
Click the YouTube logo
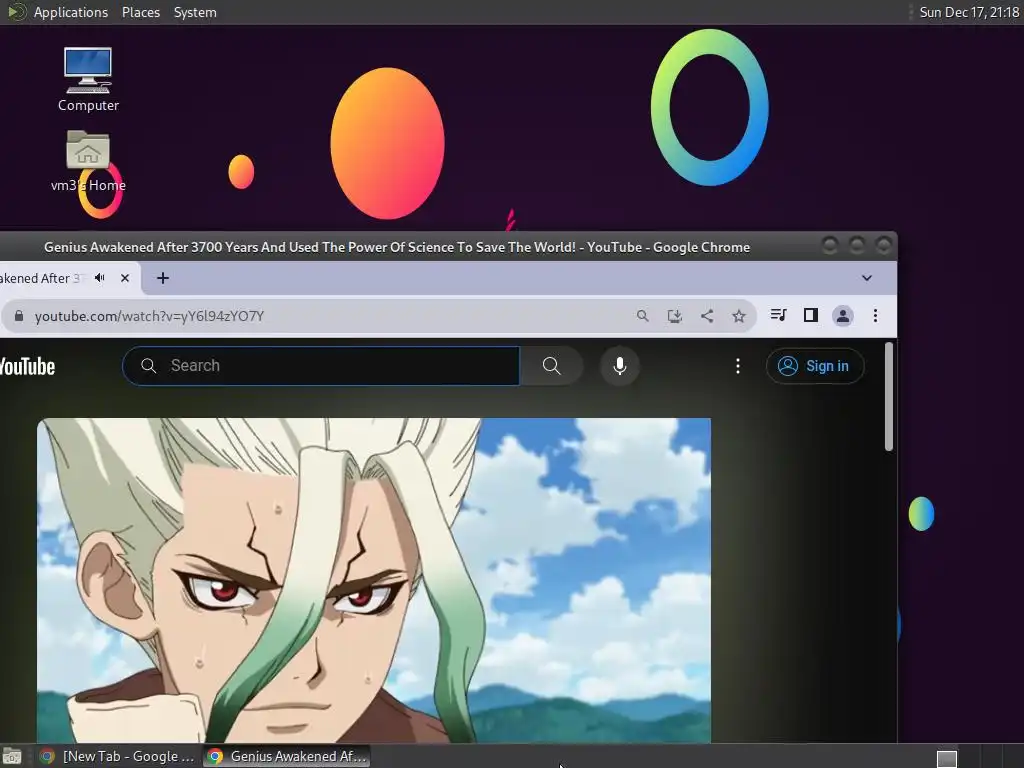27,366
